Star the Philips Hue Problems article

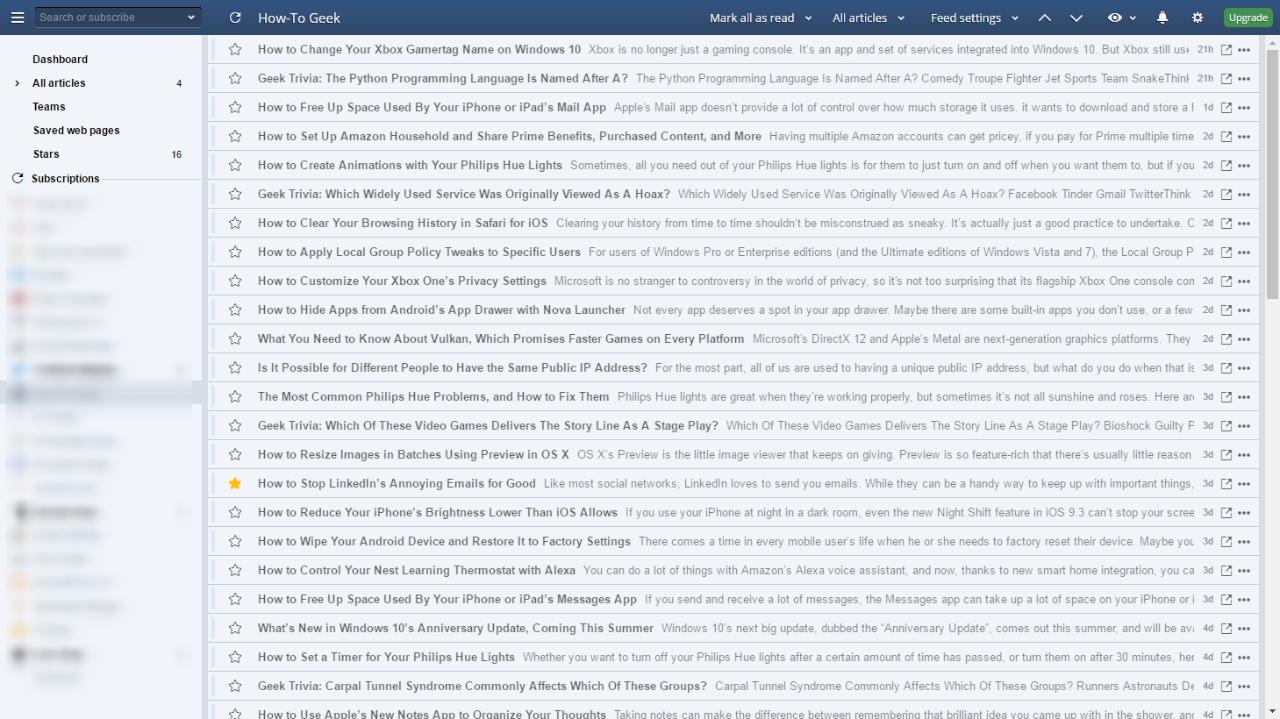tap(235, 396)
